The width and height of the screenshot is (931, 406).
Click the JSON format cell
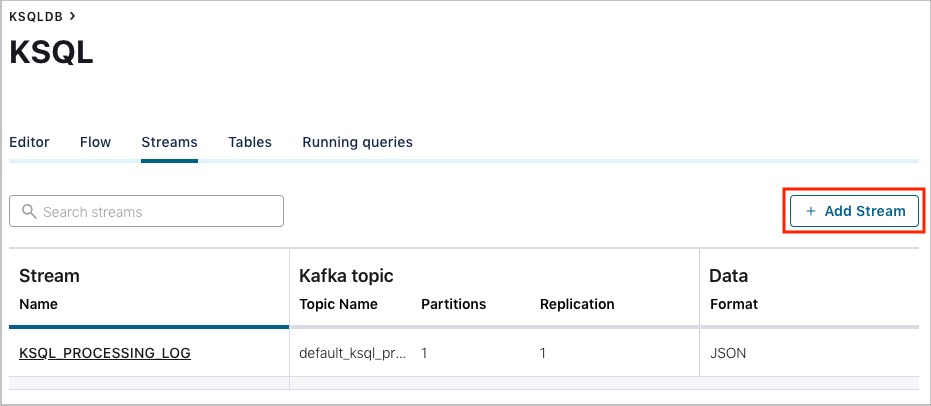click(728, 353)
